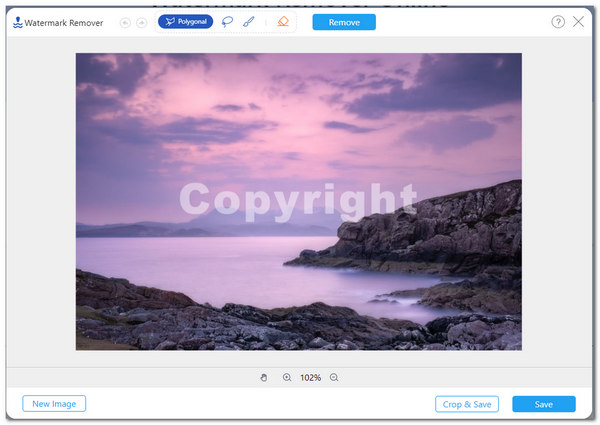Redo the last action
The image size is (600, 425).
142,23
